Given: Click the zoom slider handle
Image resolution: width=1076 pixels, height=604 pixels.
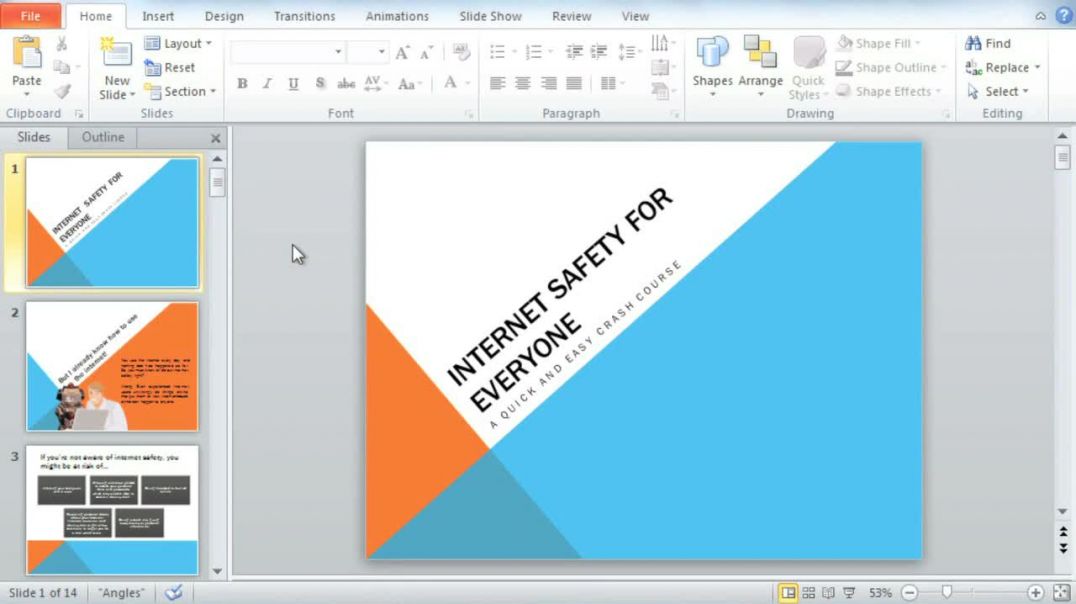Looking at the screenshot, I should click(947, 592).
